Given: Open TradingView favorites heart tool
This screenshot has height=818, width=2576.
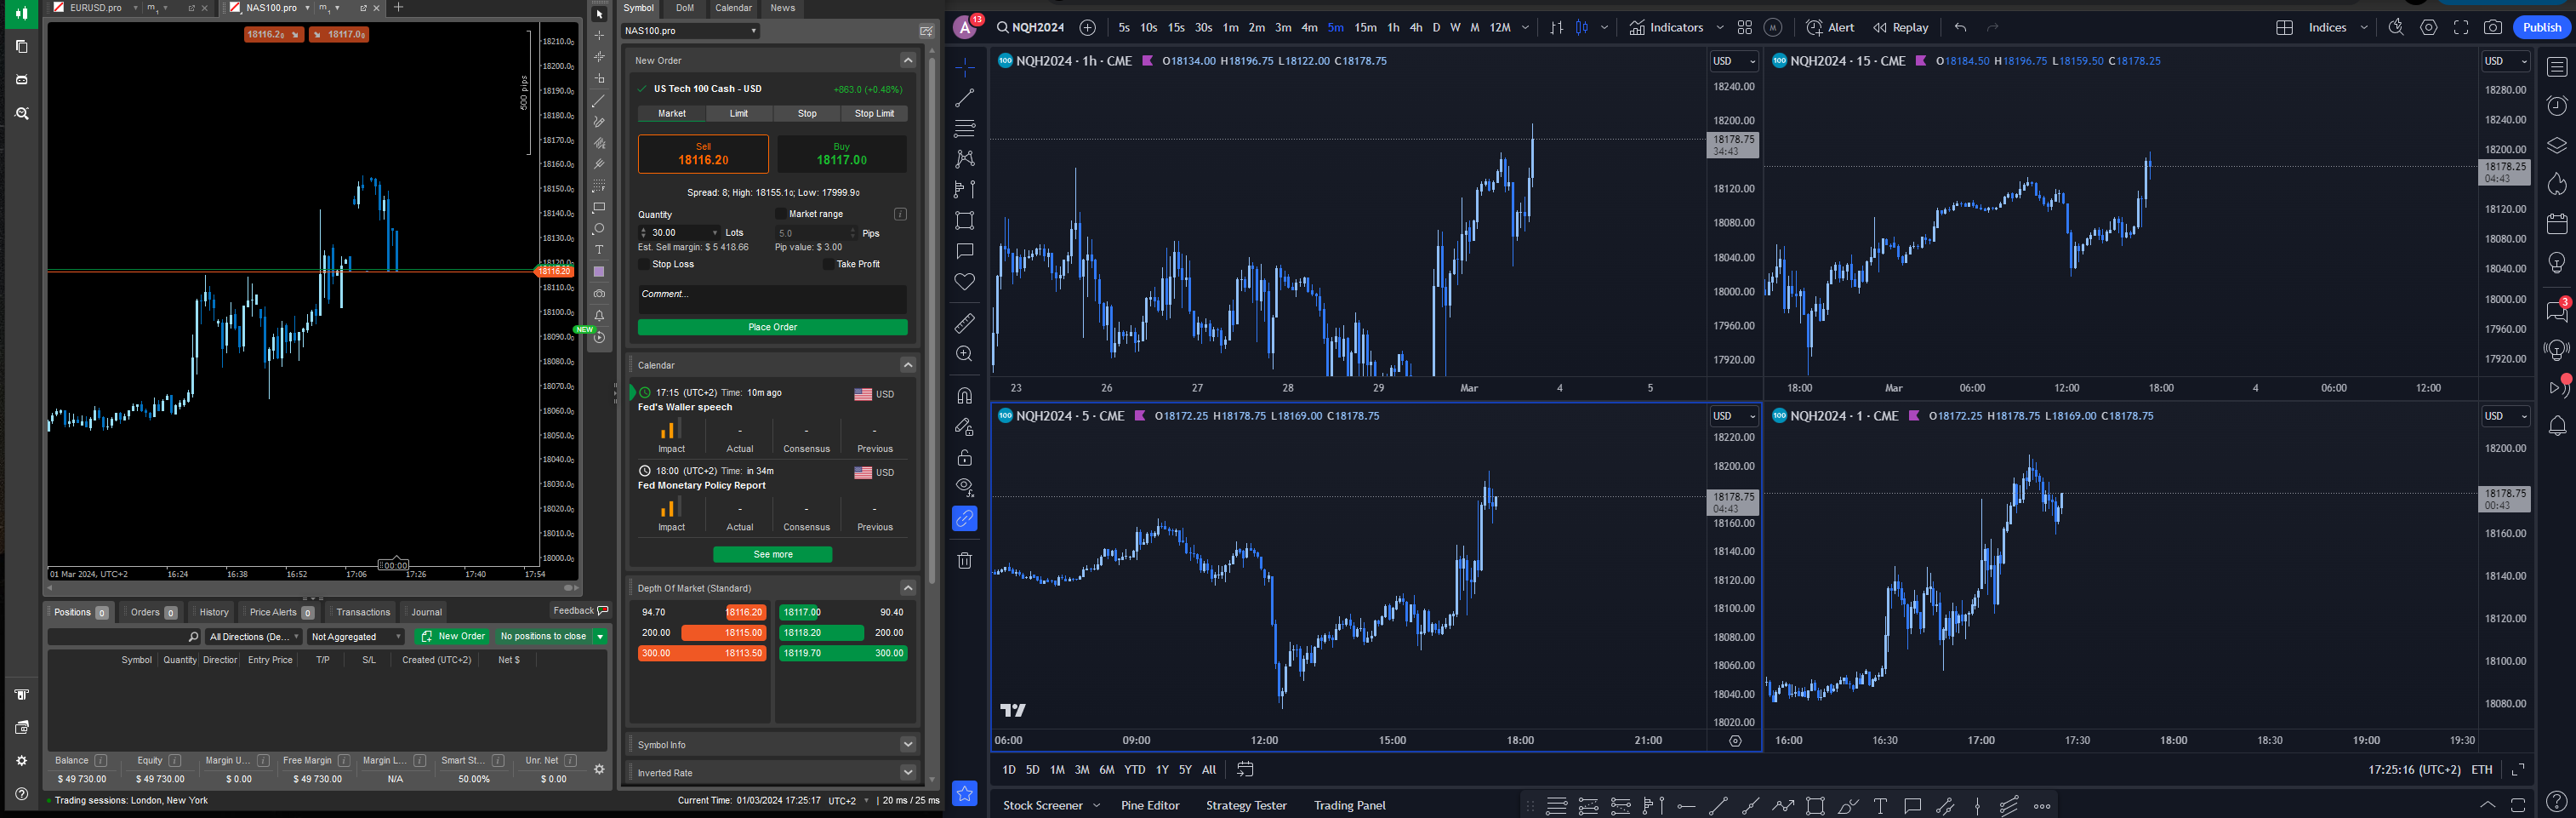Looking at the screenshot, I should point(964,282).
